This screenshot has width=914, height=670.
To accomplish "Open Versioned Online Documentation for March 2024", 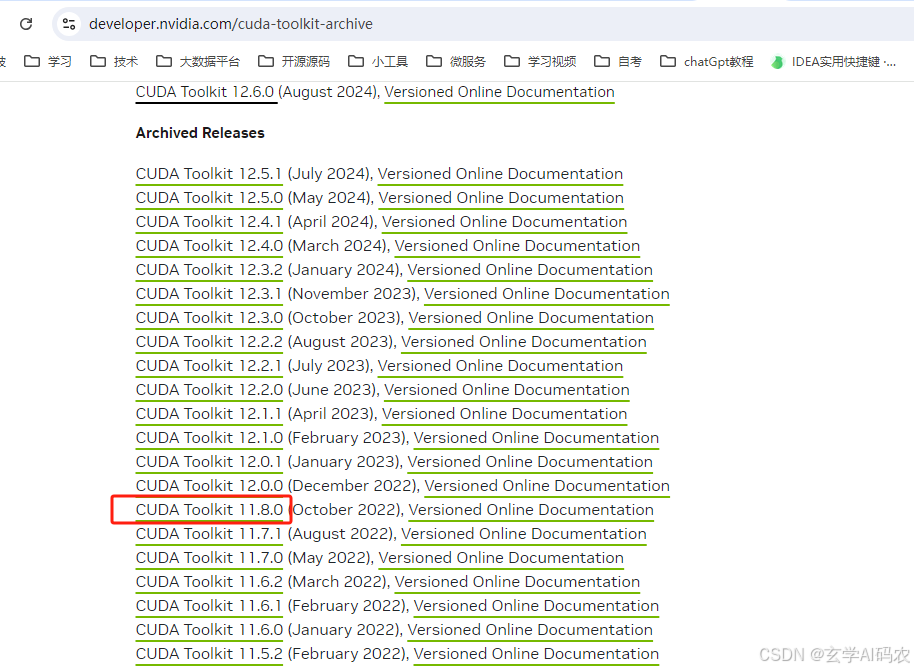I will click(x=518, y=245).
